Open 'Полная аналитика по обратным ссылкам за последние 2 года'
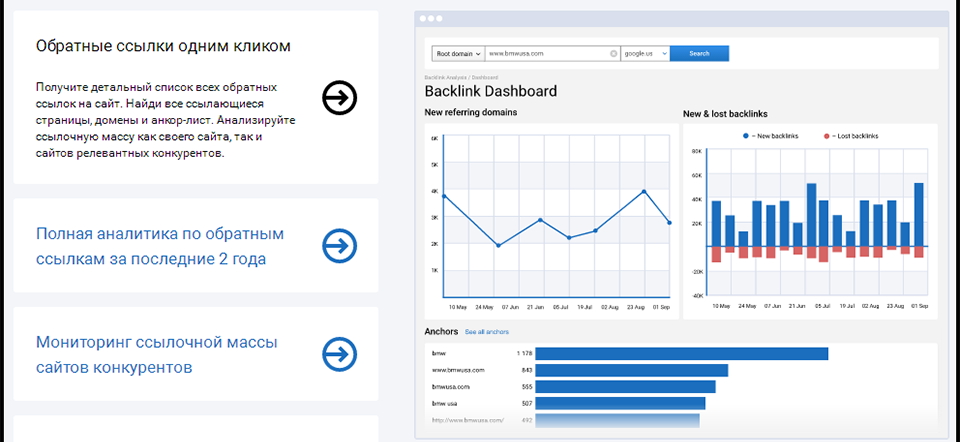 click(160, 246)
